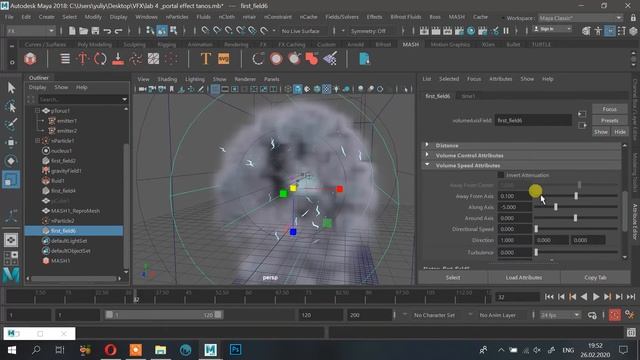Click the Save Scene disk icon
This screenshot has width=640, height=360.
tap(95, 31)
